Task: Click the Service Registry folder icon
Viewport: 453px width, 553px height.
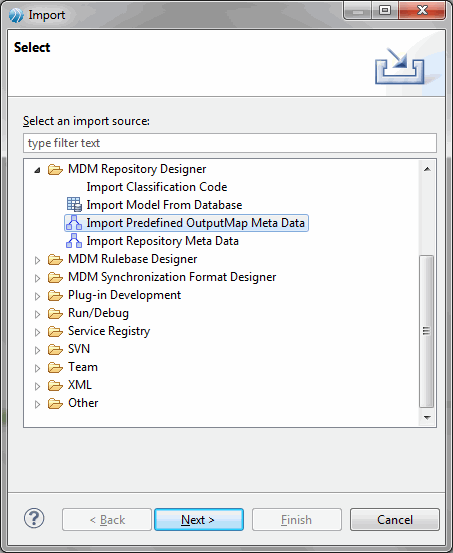Action: (x=55, y=331)
